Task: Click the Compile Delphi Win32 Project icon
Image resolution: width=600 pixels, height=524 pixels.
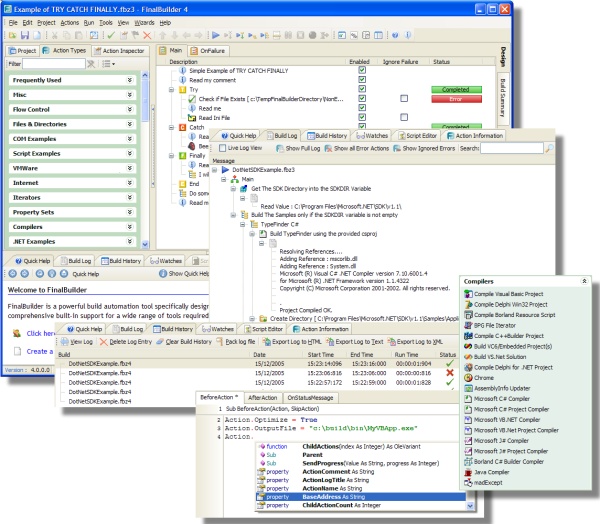Action: click(468, 305)
